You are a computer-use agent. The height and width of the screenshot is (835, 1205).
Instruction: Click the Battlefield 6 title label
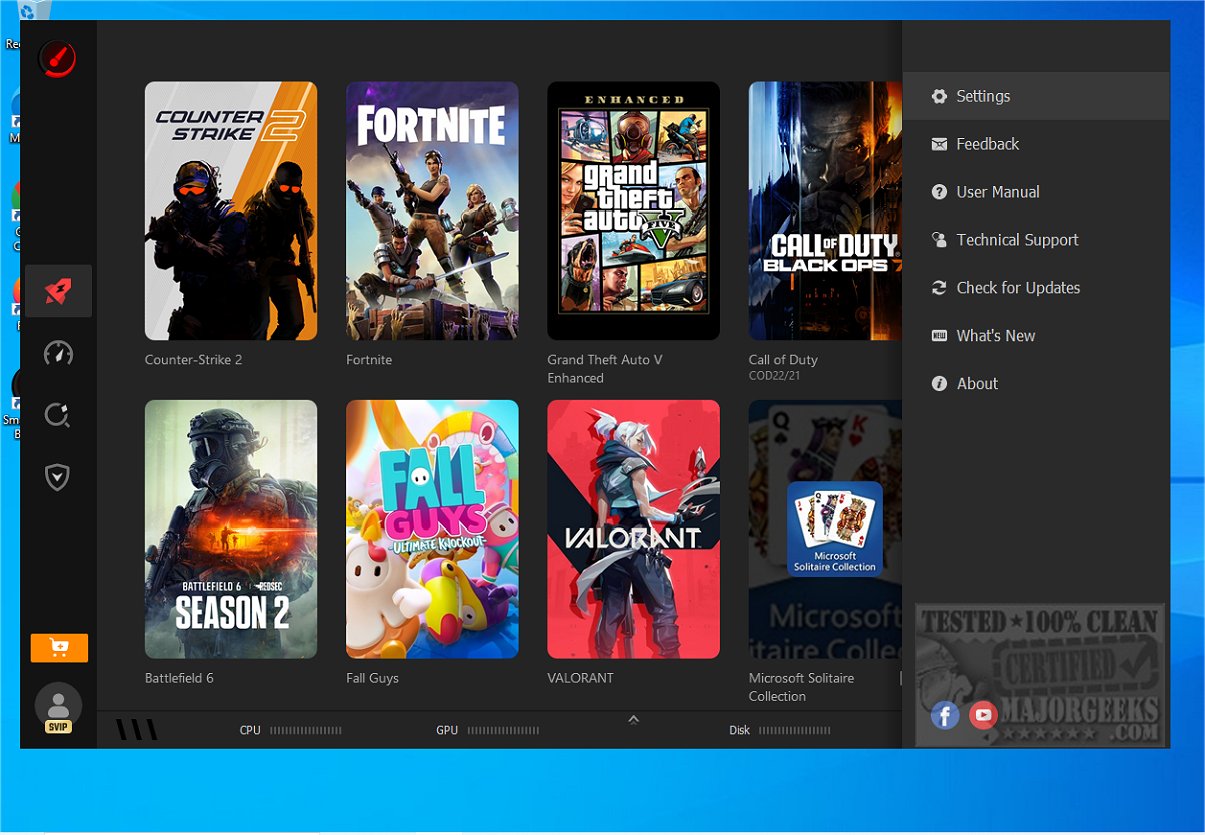179,678
